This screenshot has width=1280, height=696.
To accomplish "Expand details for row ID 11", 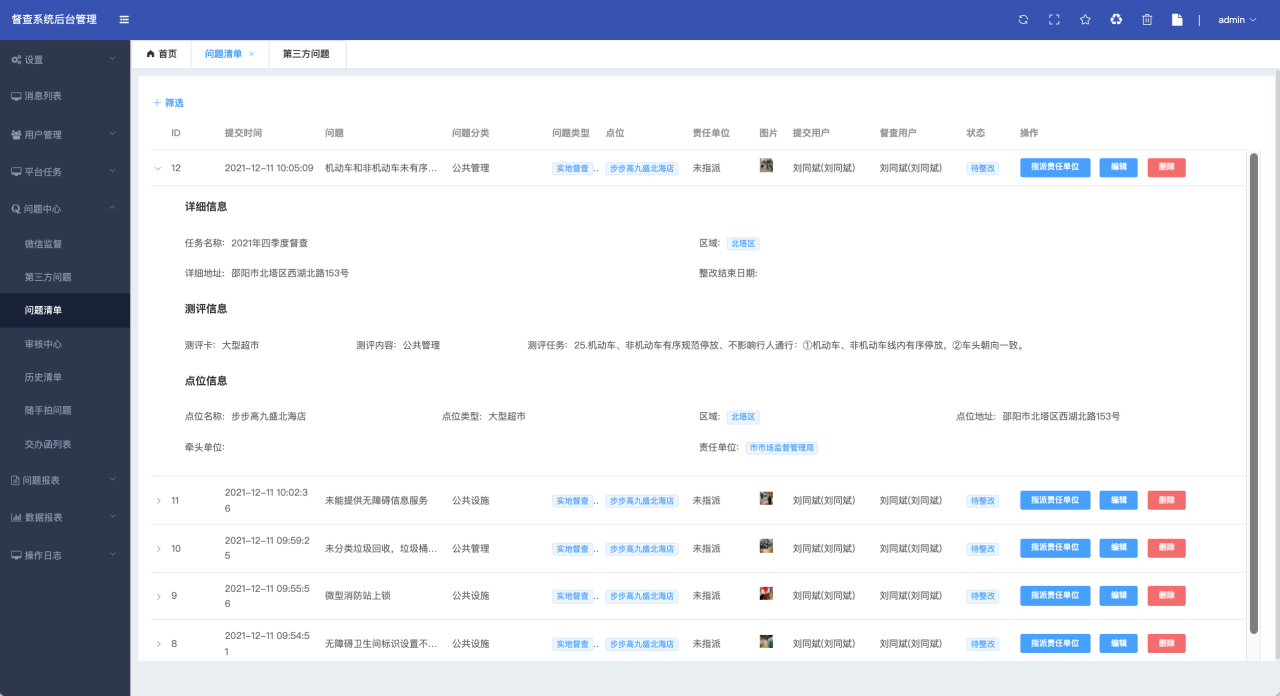I will click(x=158, y=500).
